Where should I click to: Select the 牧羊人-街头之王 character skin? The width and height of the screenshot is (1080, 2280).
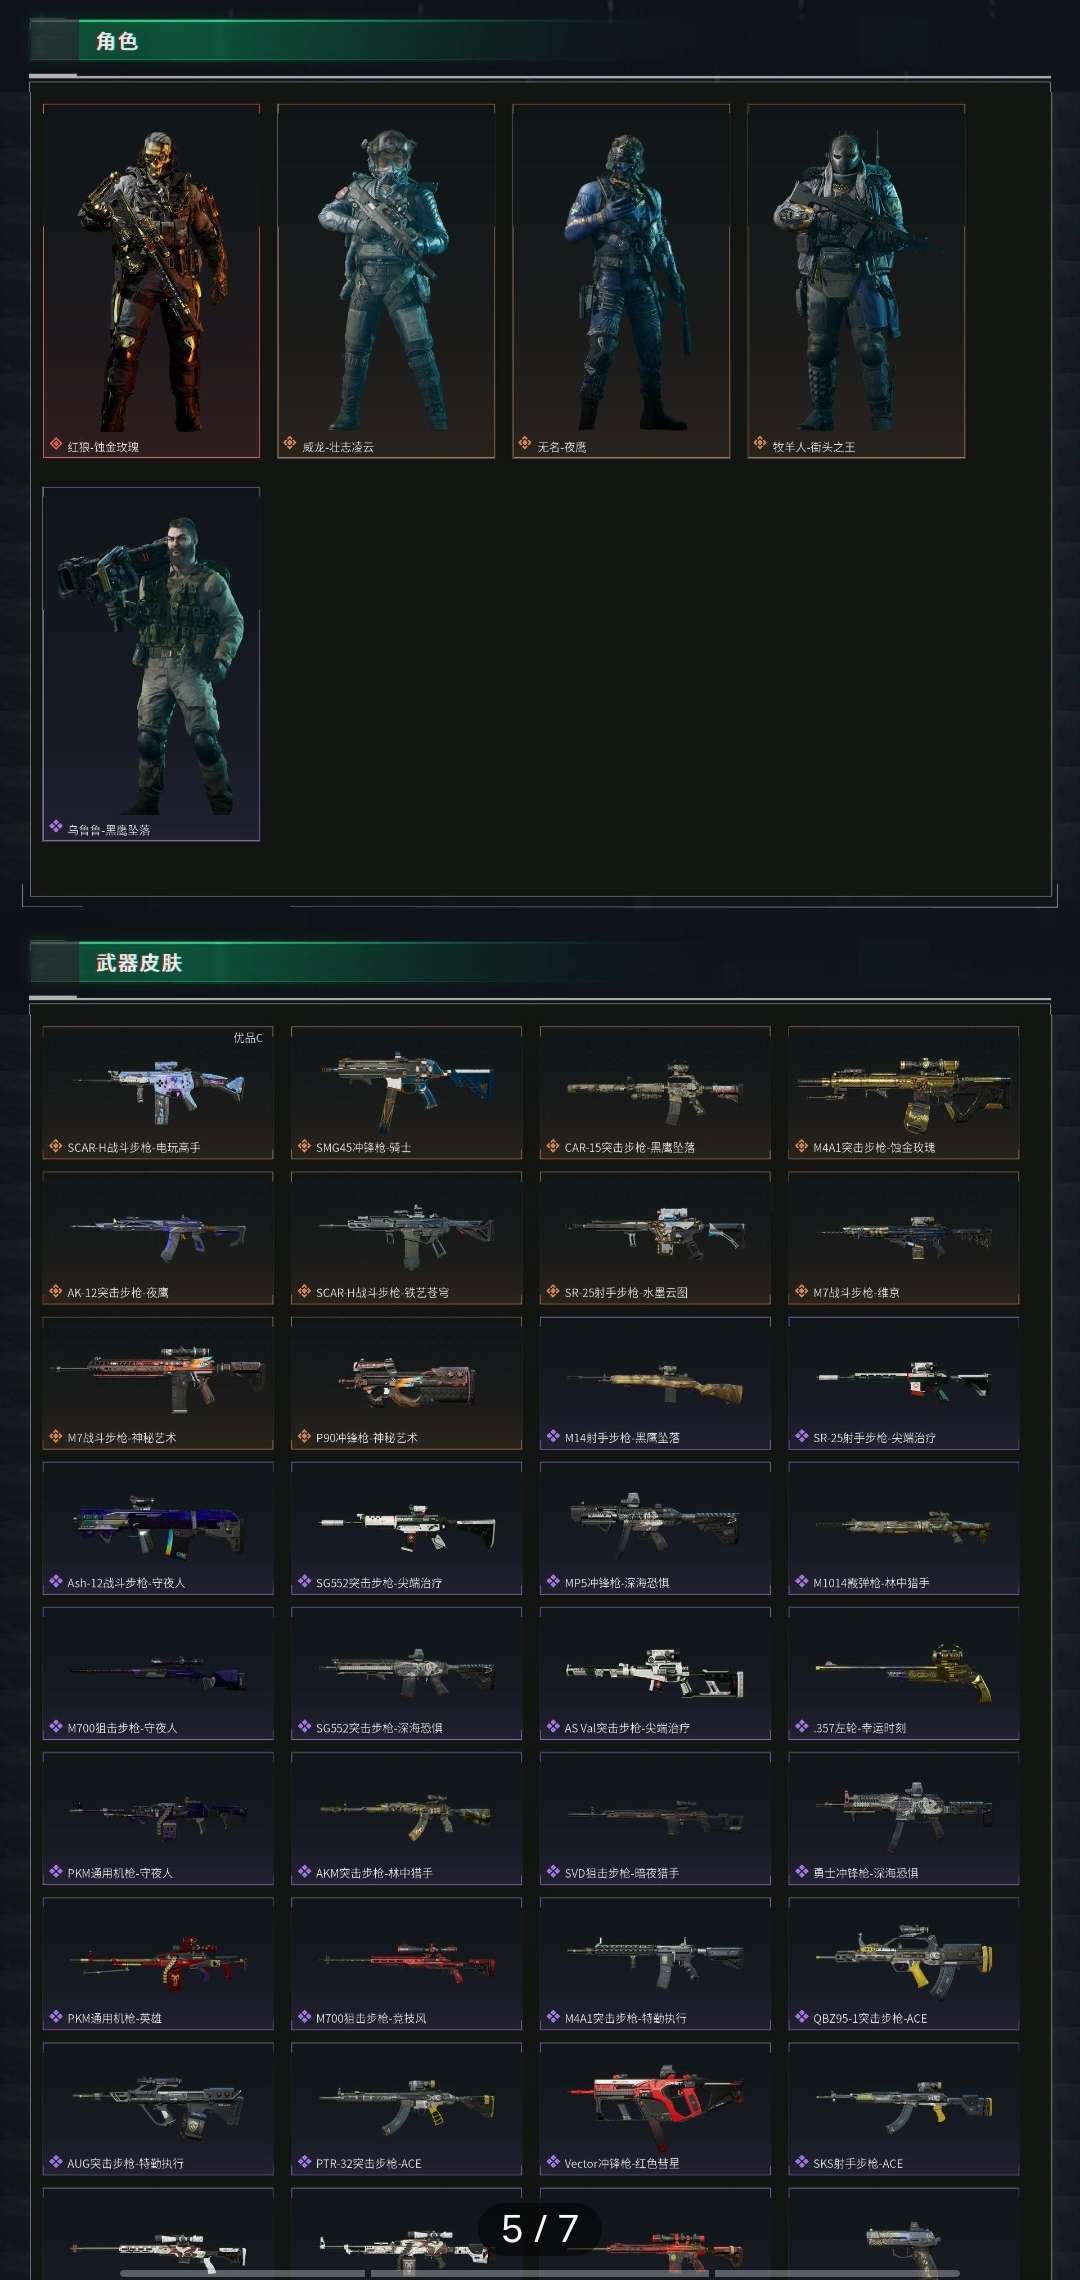point(856,281)
